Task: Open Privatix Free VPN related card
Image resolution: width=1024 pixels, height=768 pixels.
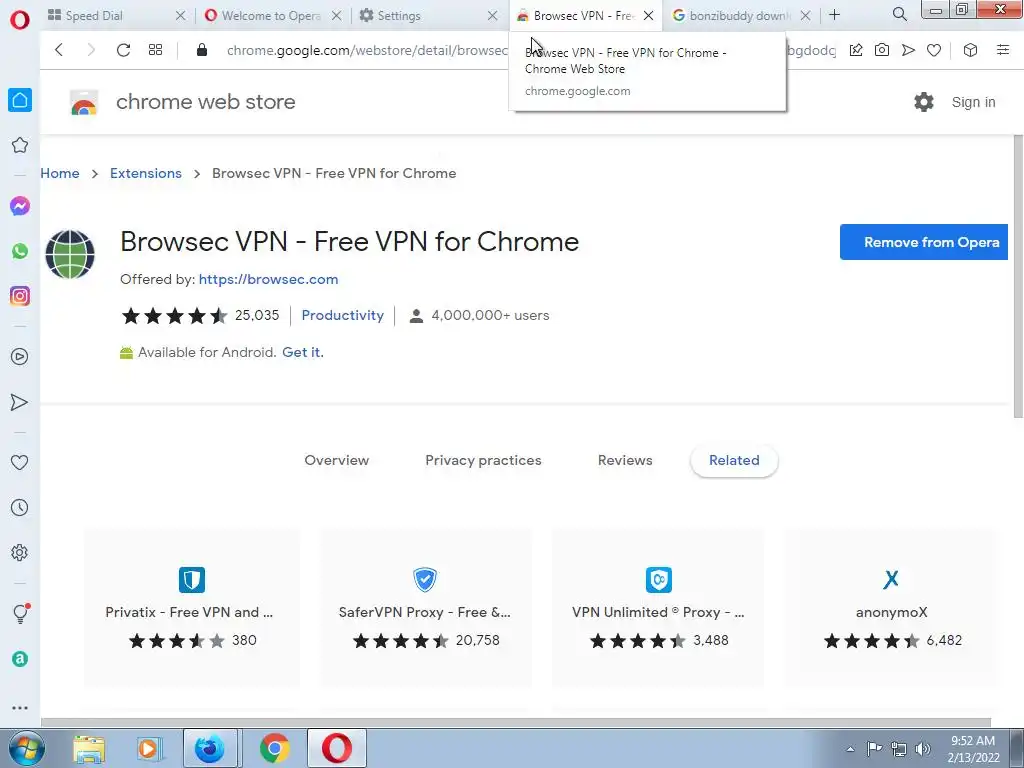Action: (191, 607)
